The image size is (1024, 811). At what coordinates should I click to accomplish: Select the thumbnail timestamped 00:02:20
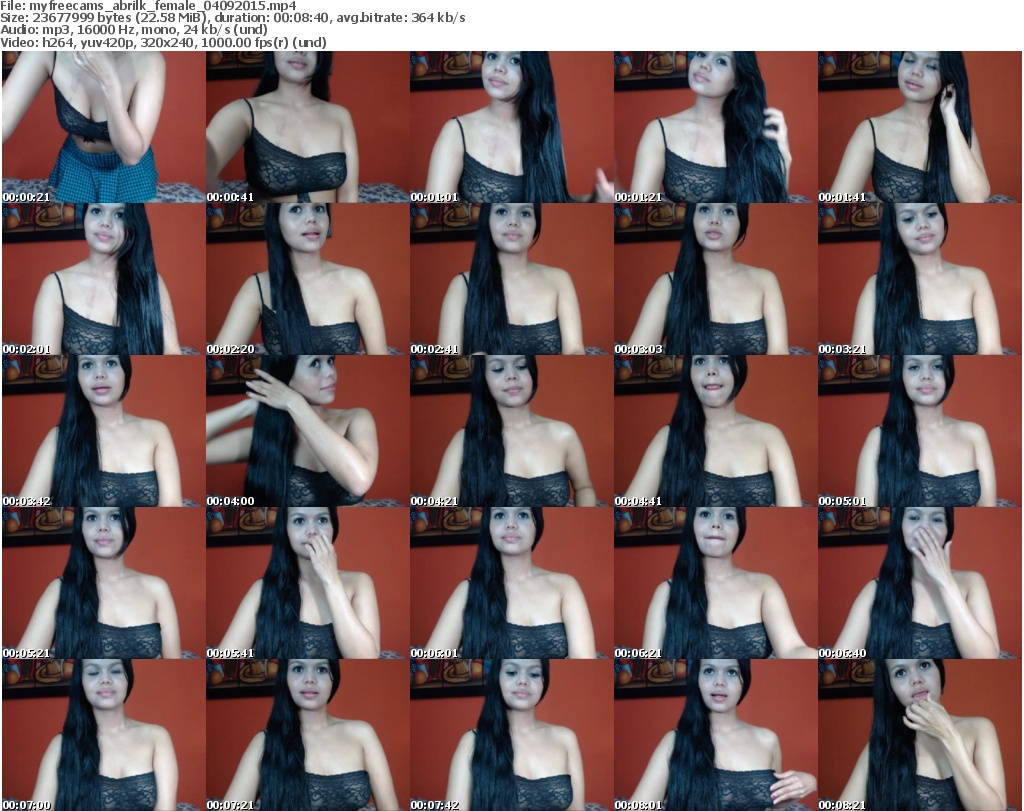[x=308, y=279]
